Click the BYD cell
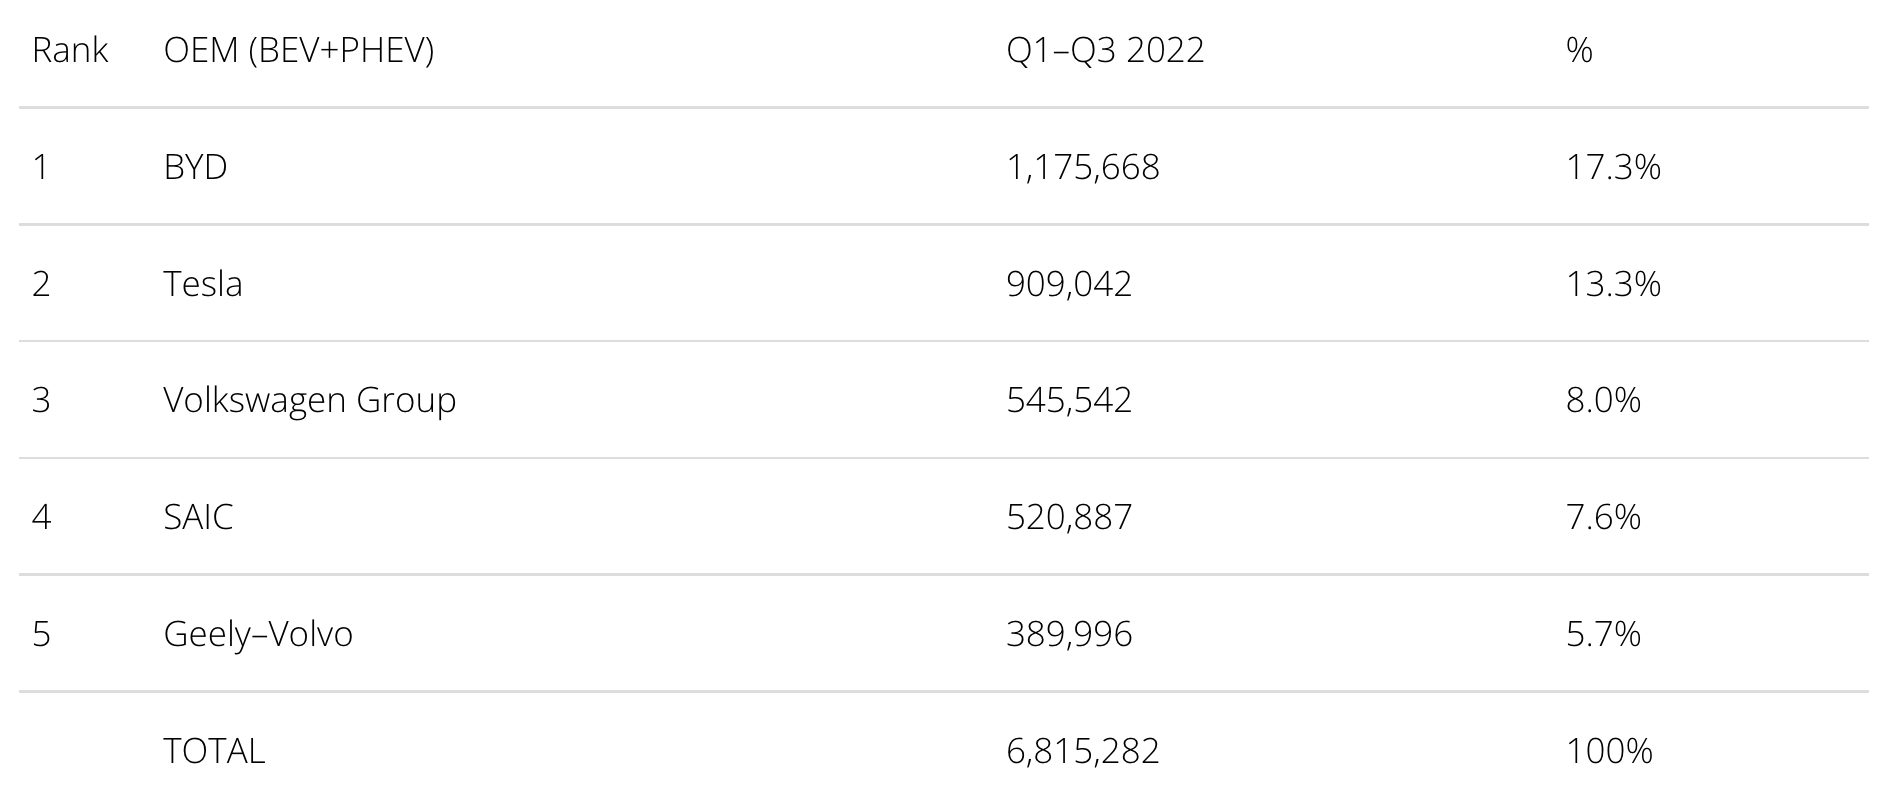Viewport: 1888px width, 801px height. click(x=195, y=167)
